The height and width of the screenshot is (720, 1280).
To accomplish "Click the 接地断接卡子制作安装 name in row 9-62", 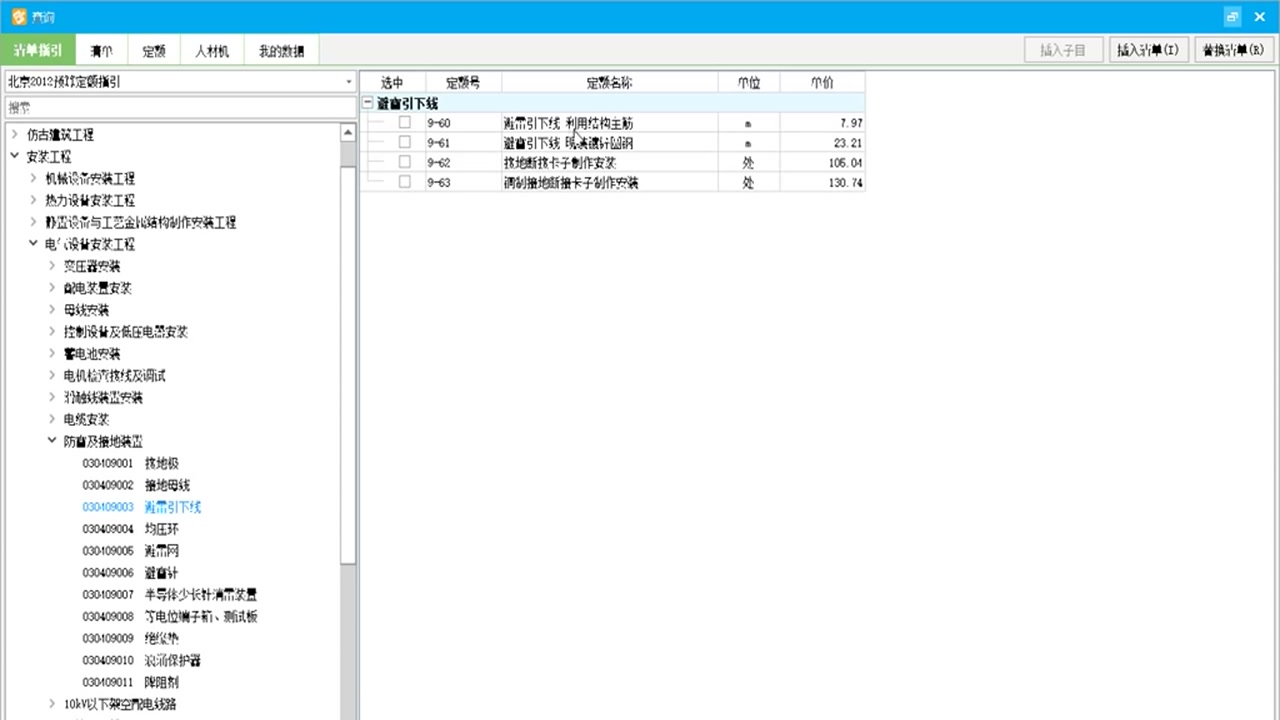I will click(559, 163).
